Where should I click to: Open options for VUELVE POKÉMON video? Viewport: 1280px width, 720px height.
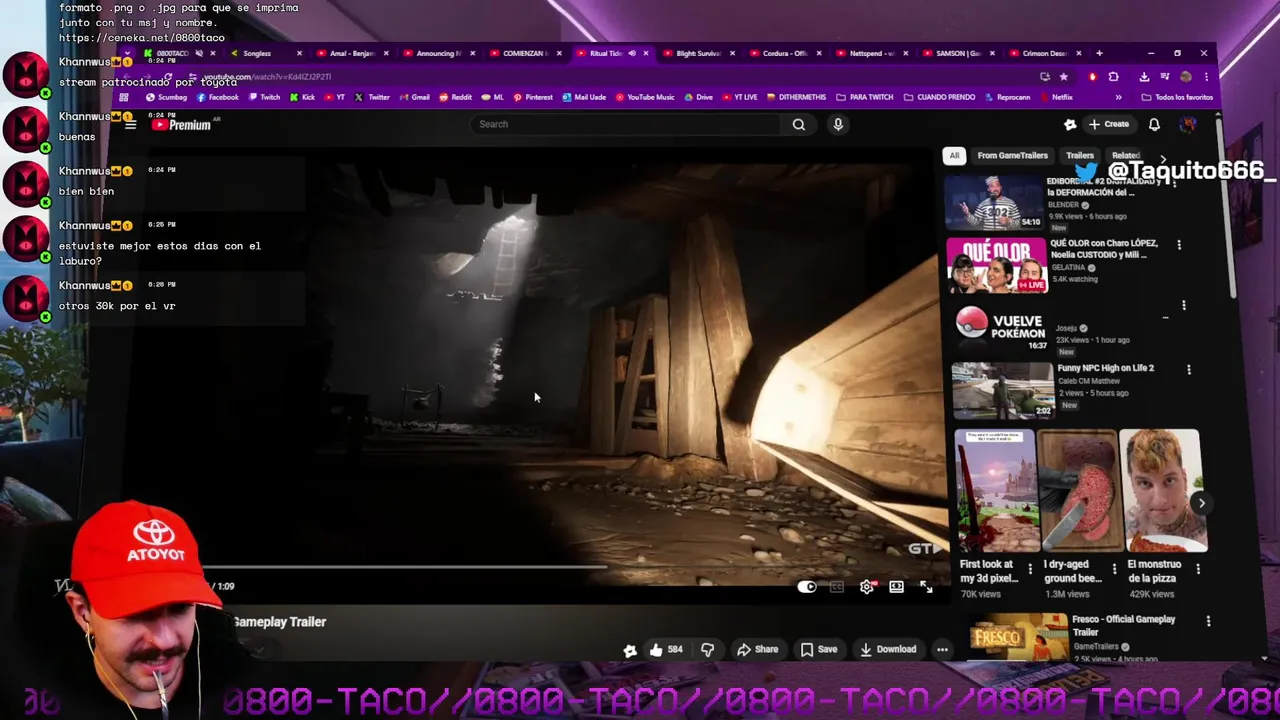point(1184,305)
